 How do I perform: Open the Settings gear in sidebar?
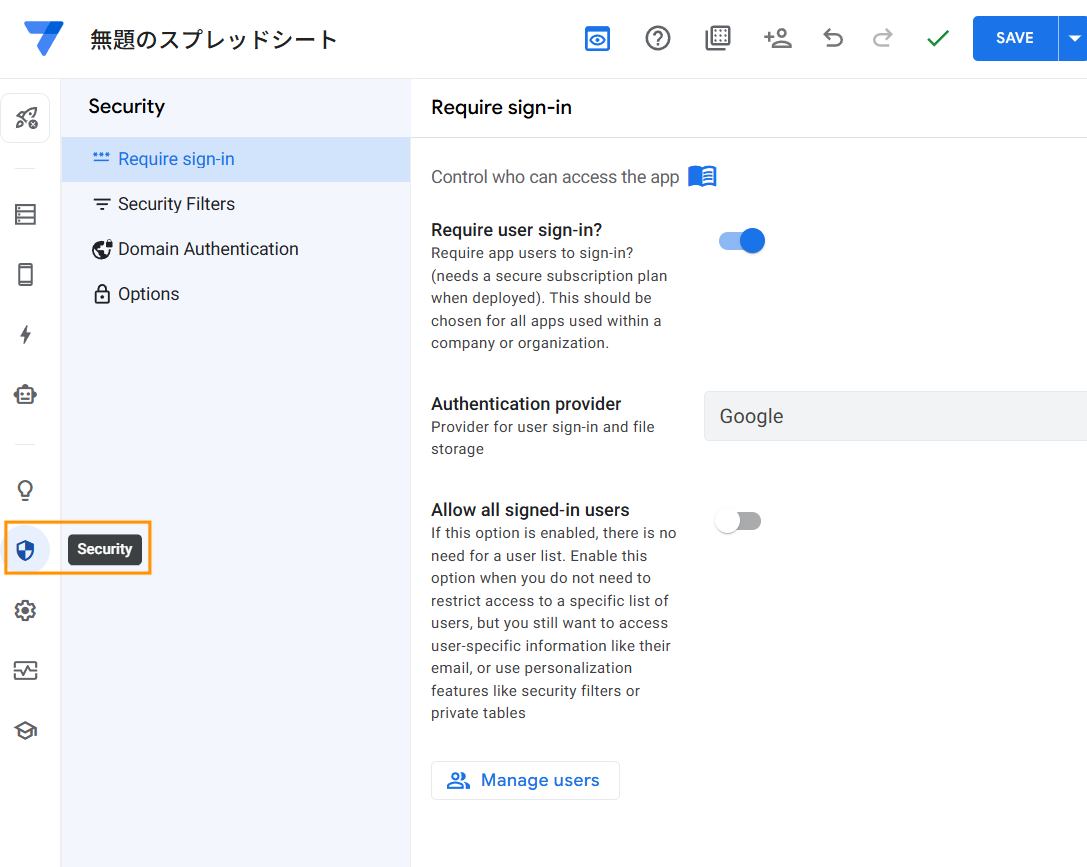point(26,610)
